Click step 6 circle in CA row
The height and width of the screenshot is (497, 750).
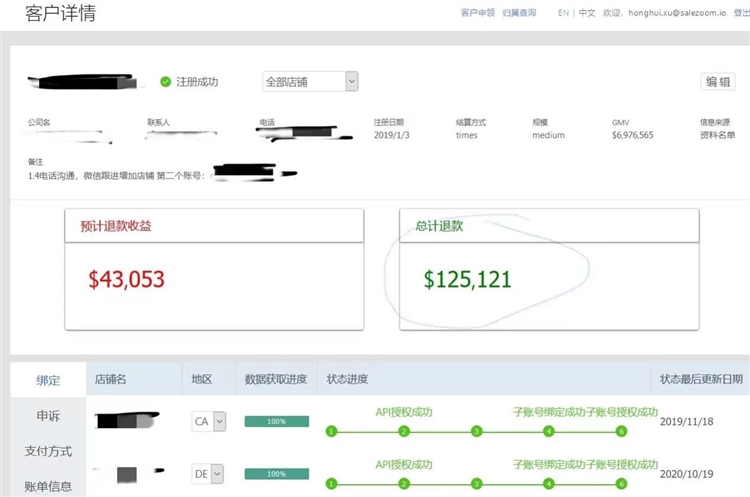[x=621, y=431]
